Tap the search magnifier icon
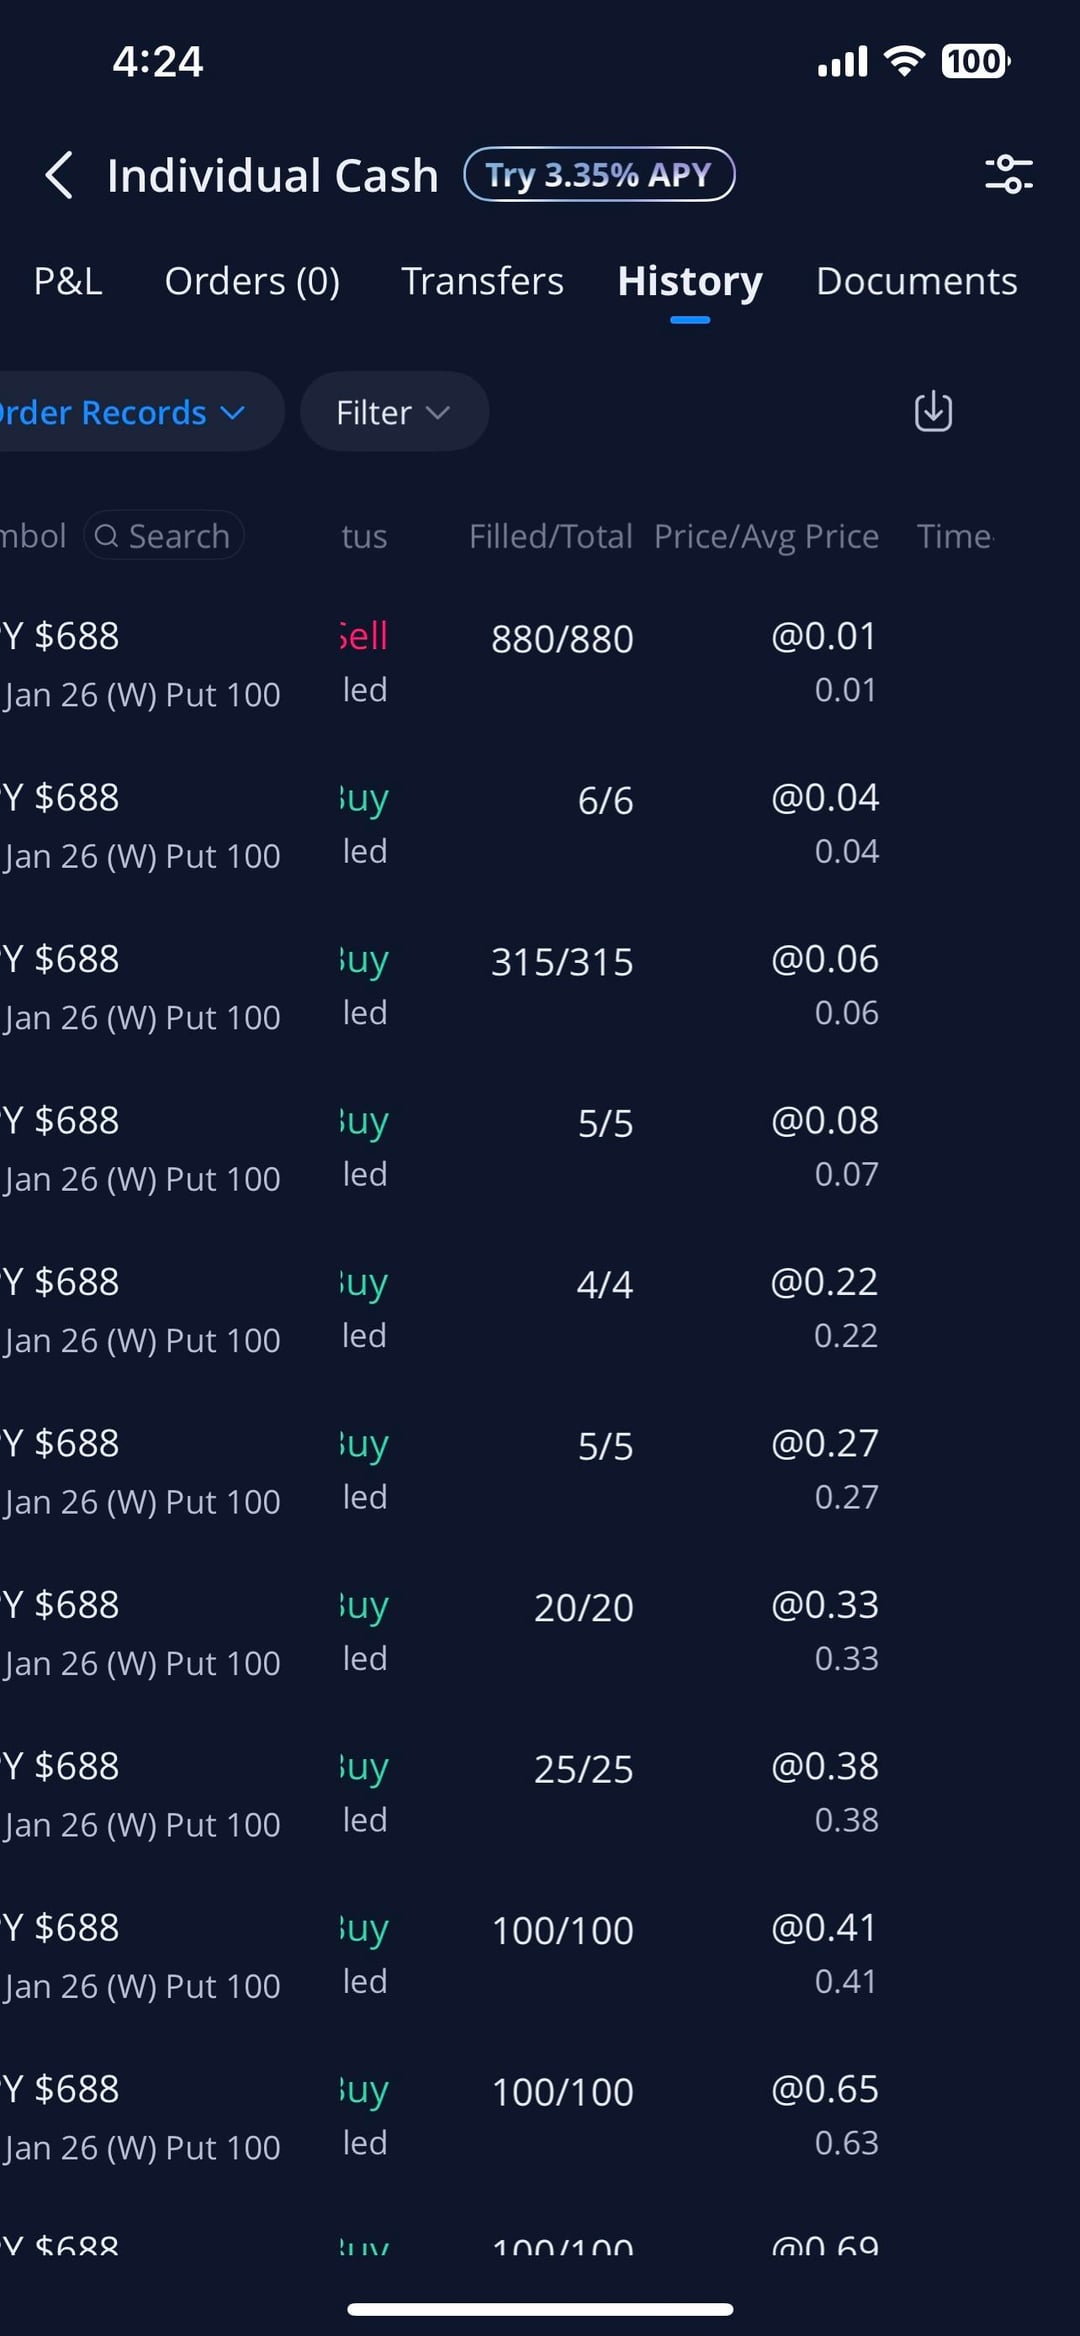This screenshot has width=1080, height=2336. point(106,537)
